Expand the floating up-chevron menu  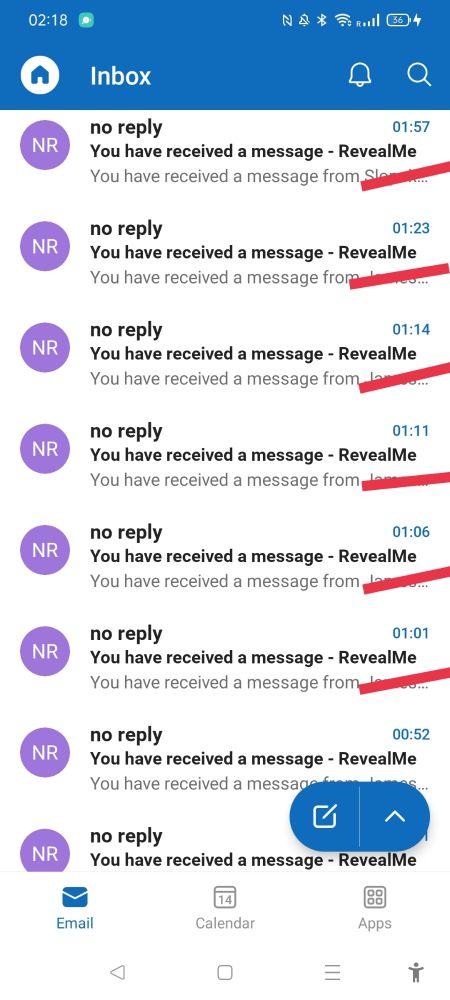(395, 816)
